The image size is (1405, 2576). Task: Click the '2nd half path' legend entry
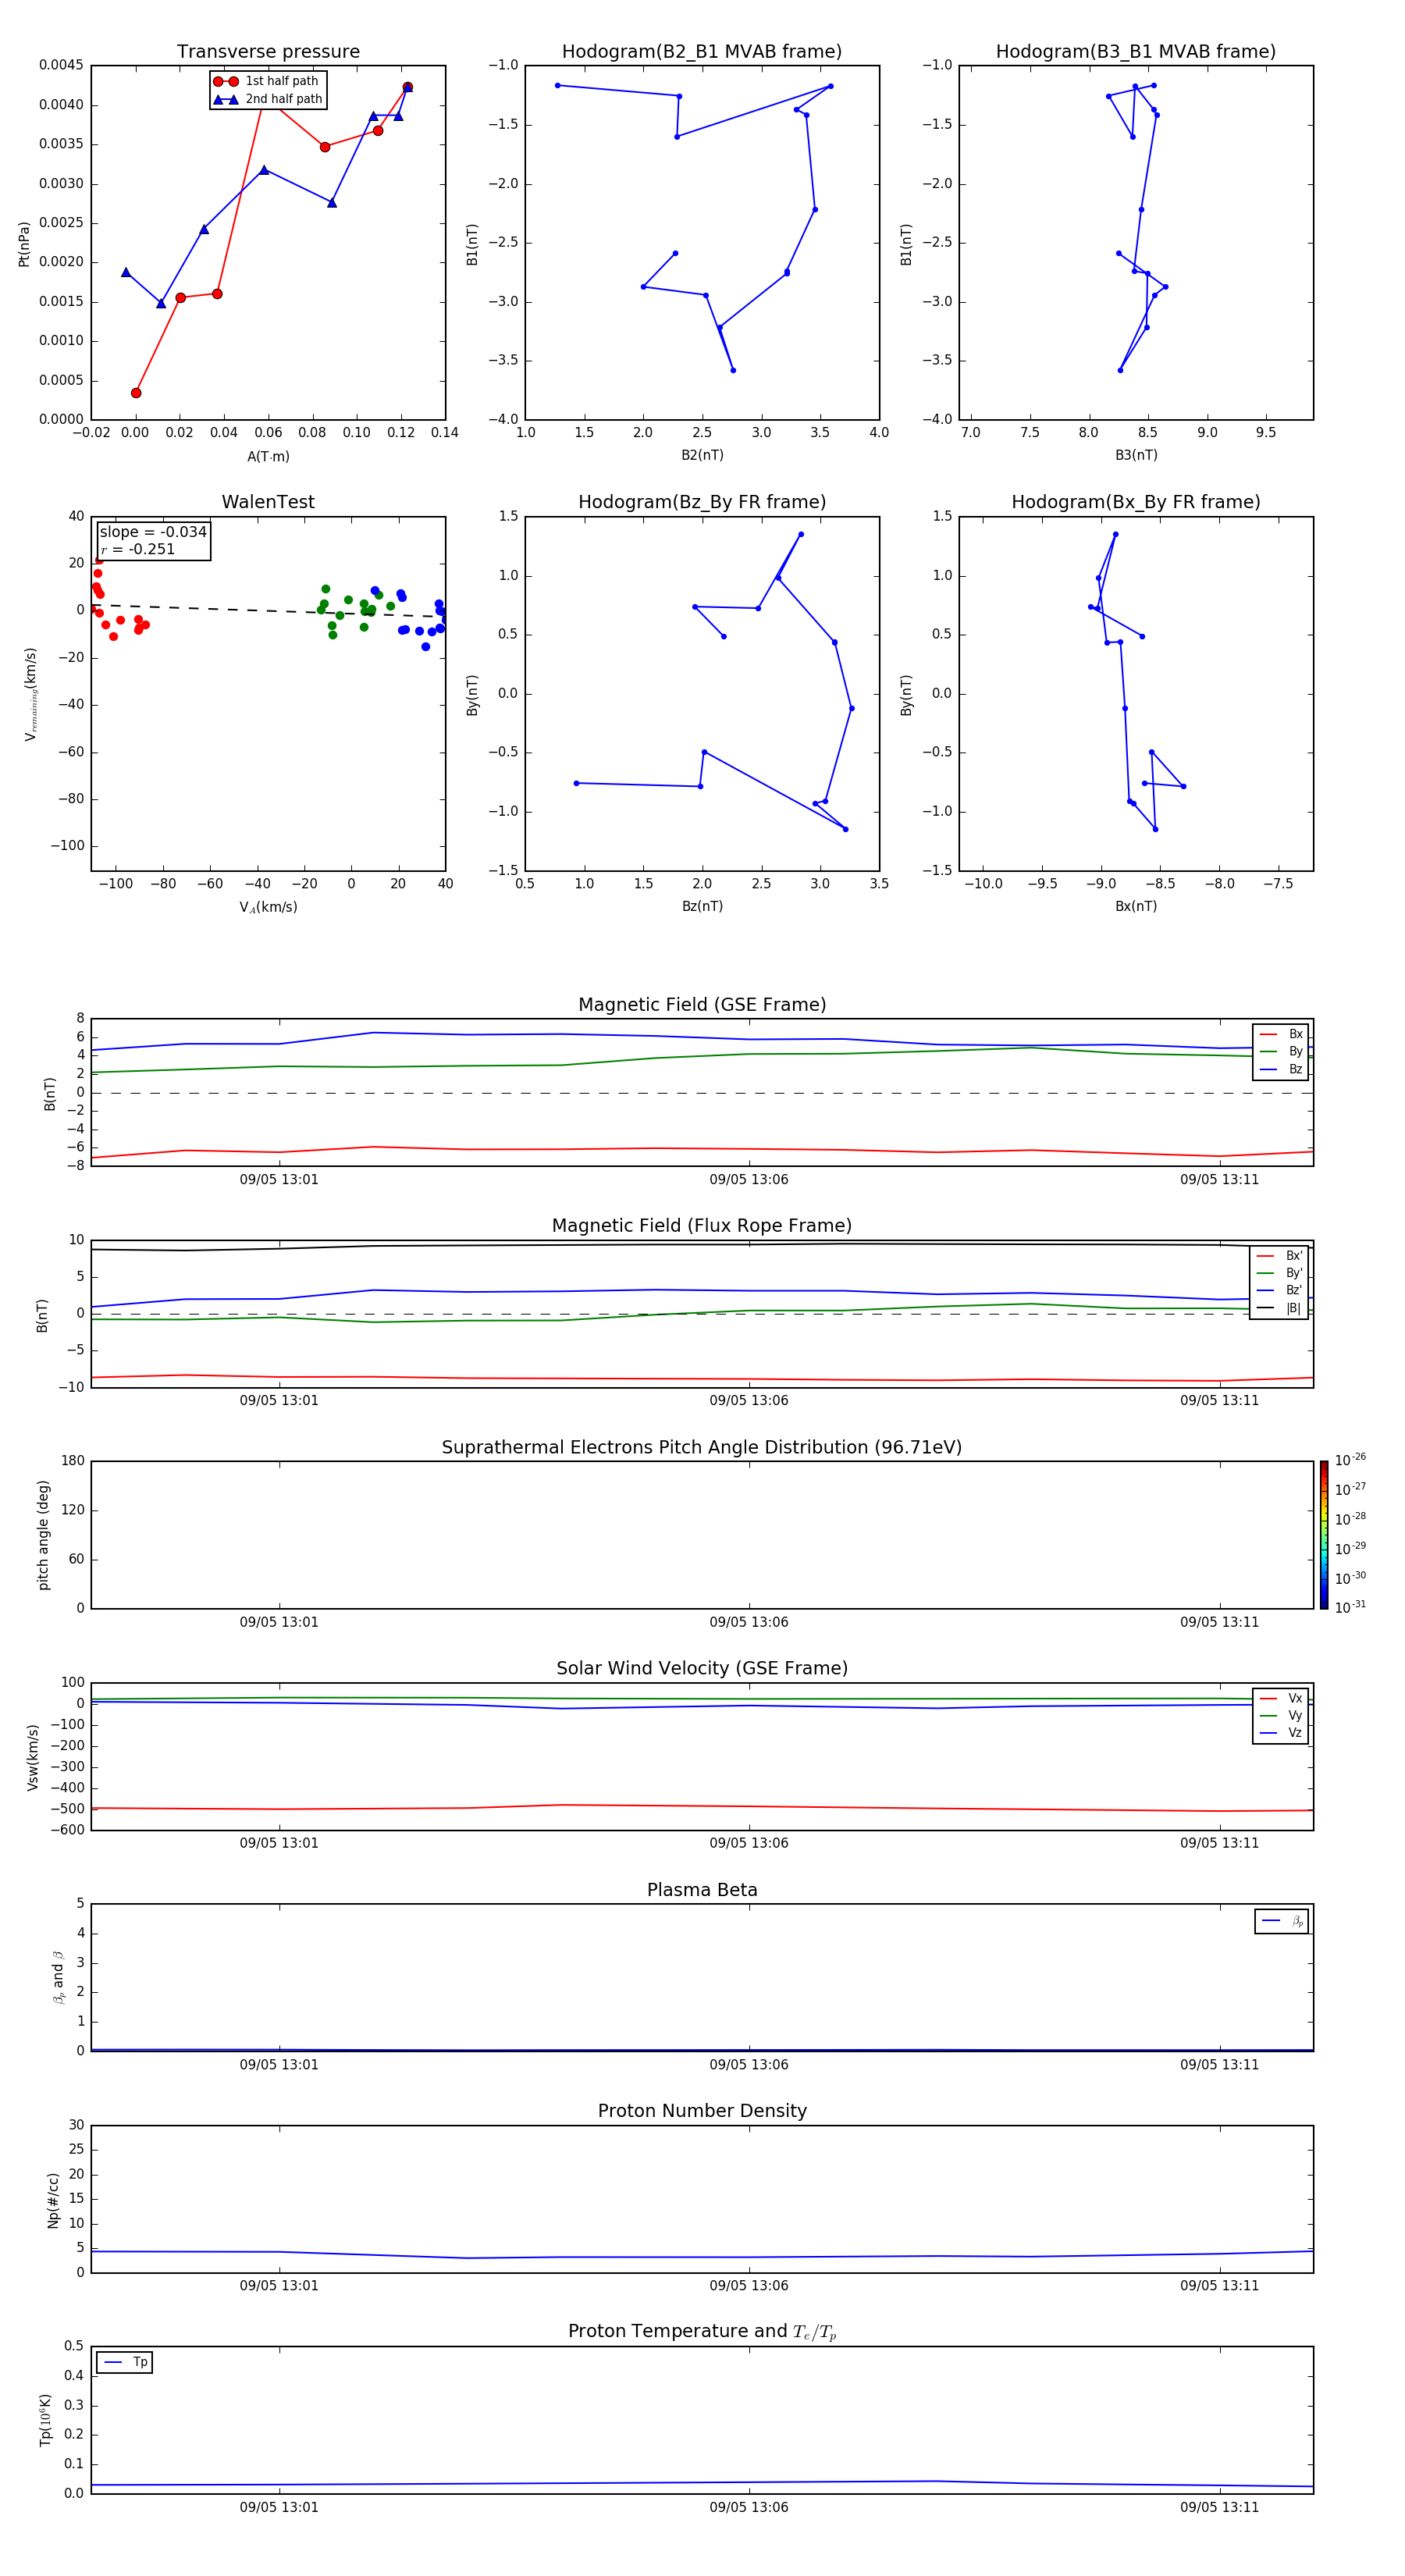[x=268, y=99]
